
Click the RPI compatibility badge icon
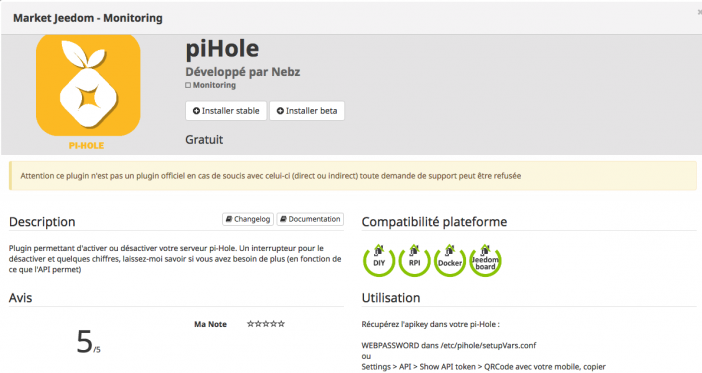414,261
